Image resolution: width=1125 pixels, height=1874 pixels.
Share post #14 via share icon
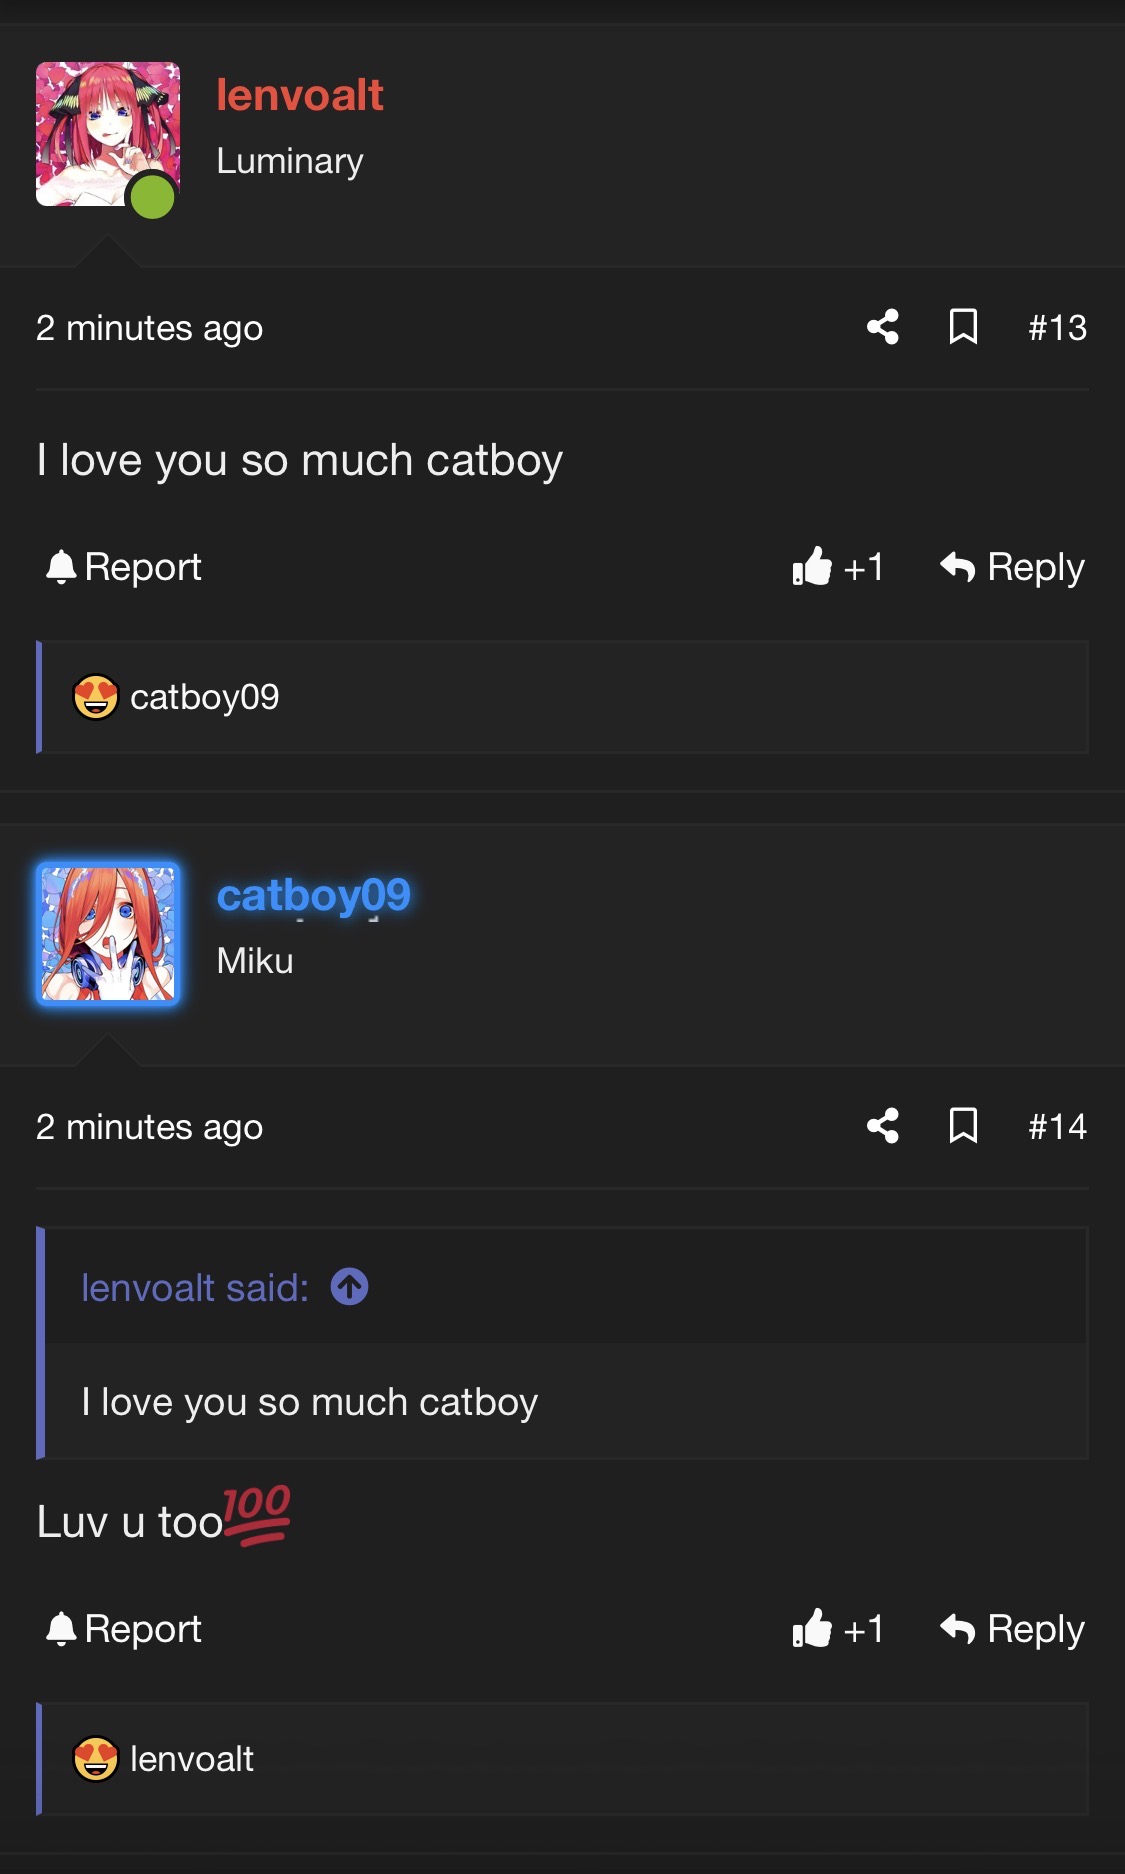point(883,1126)
